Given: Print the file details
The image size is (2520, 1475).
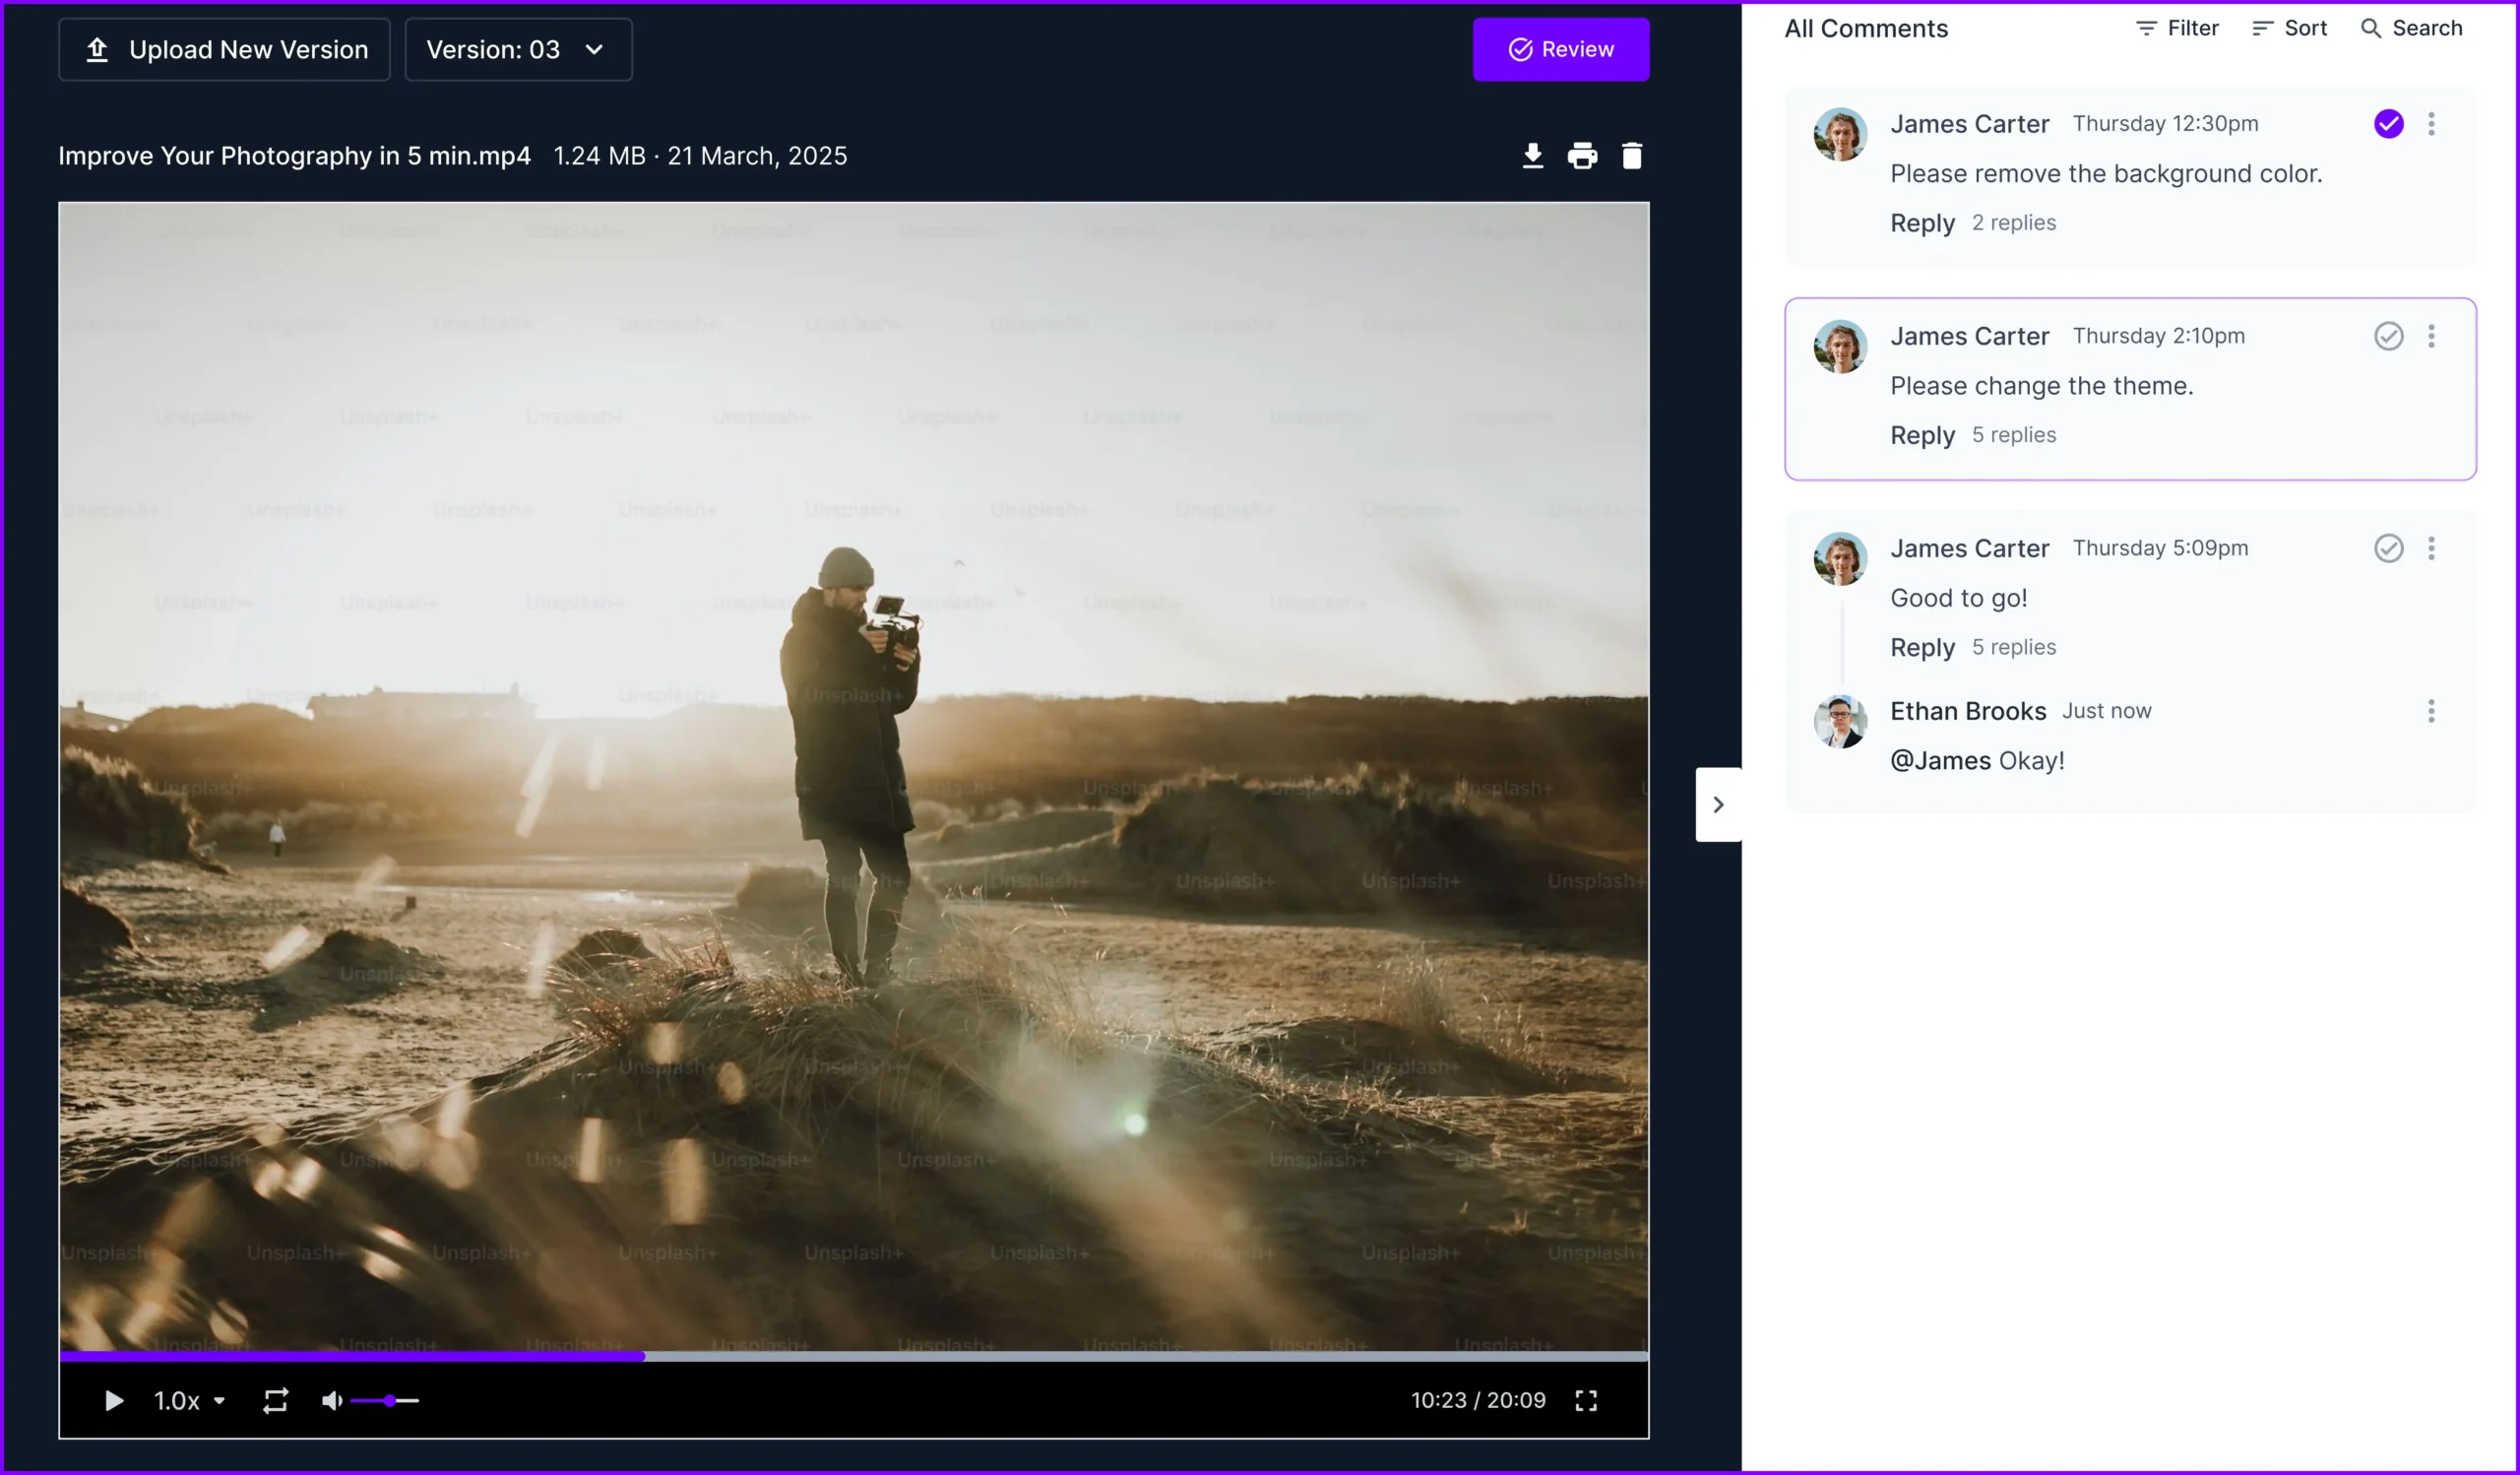Looking at the screenshot, I should tap(1581, 155).
